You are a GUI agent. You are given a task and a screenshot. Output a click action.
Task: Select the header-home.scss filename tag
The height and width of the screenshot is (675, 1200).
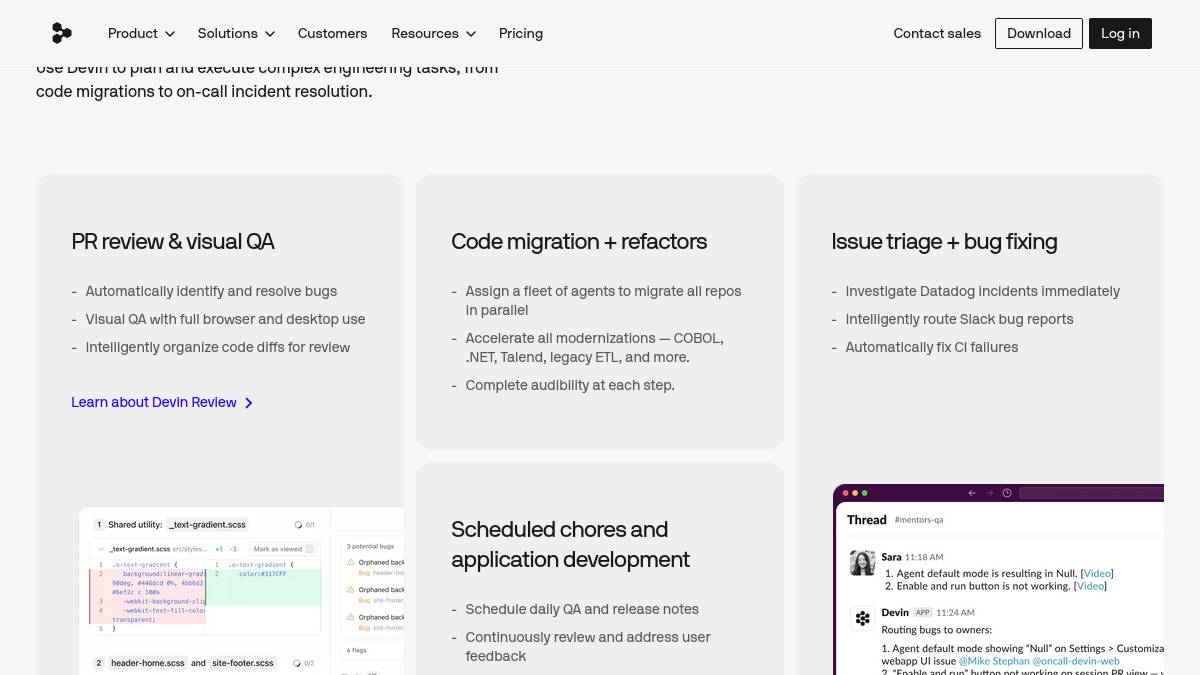(x=148, y=663)
